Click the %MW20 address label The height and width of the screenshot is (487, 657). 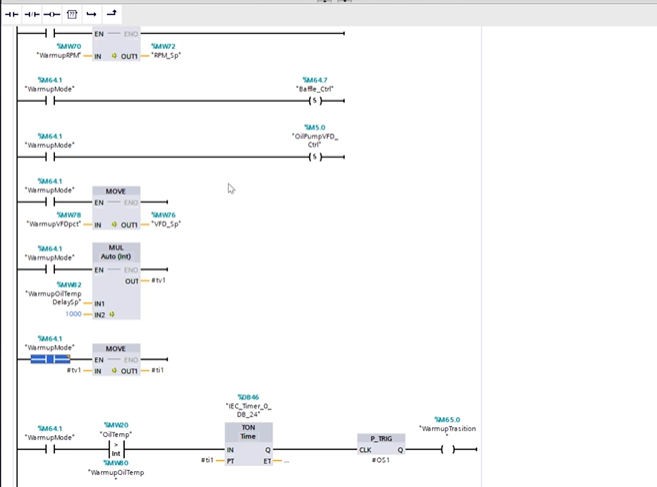(x=116, y=425)
